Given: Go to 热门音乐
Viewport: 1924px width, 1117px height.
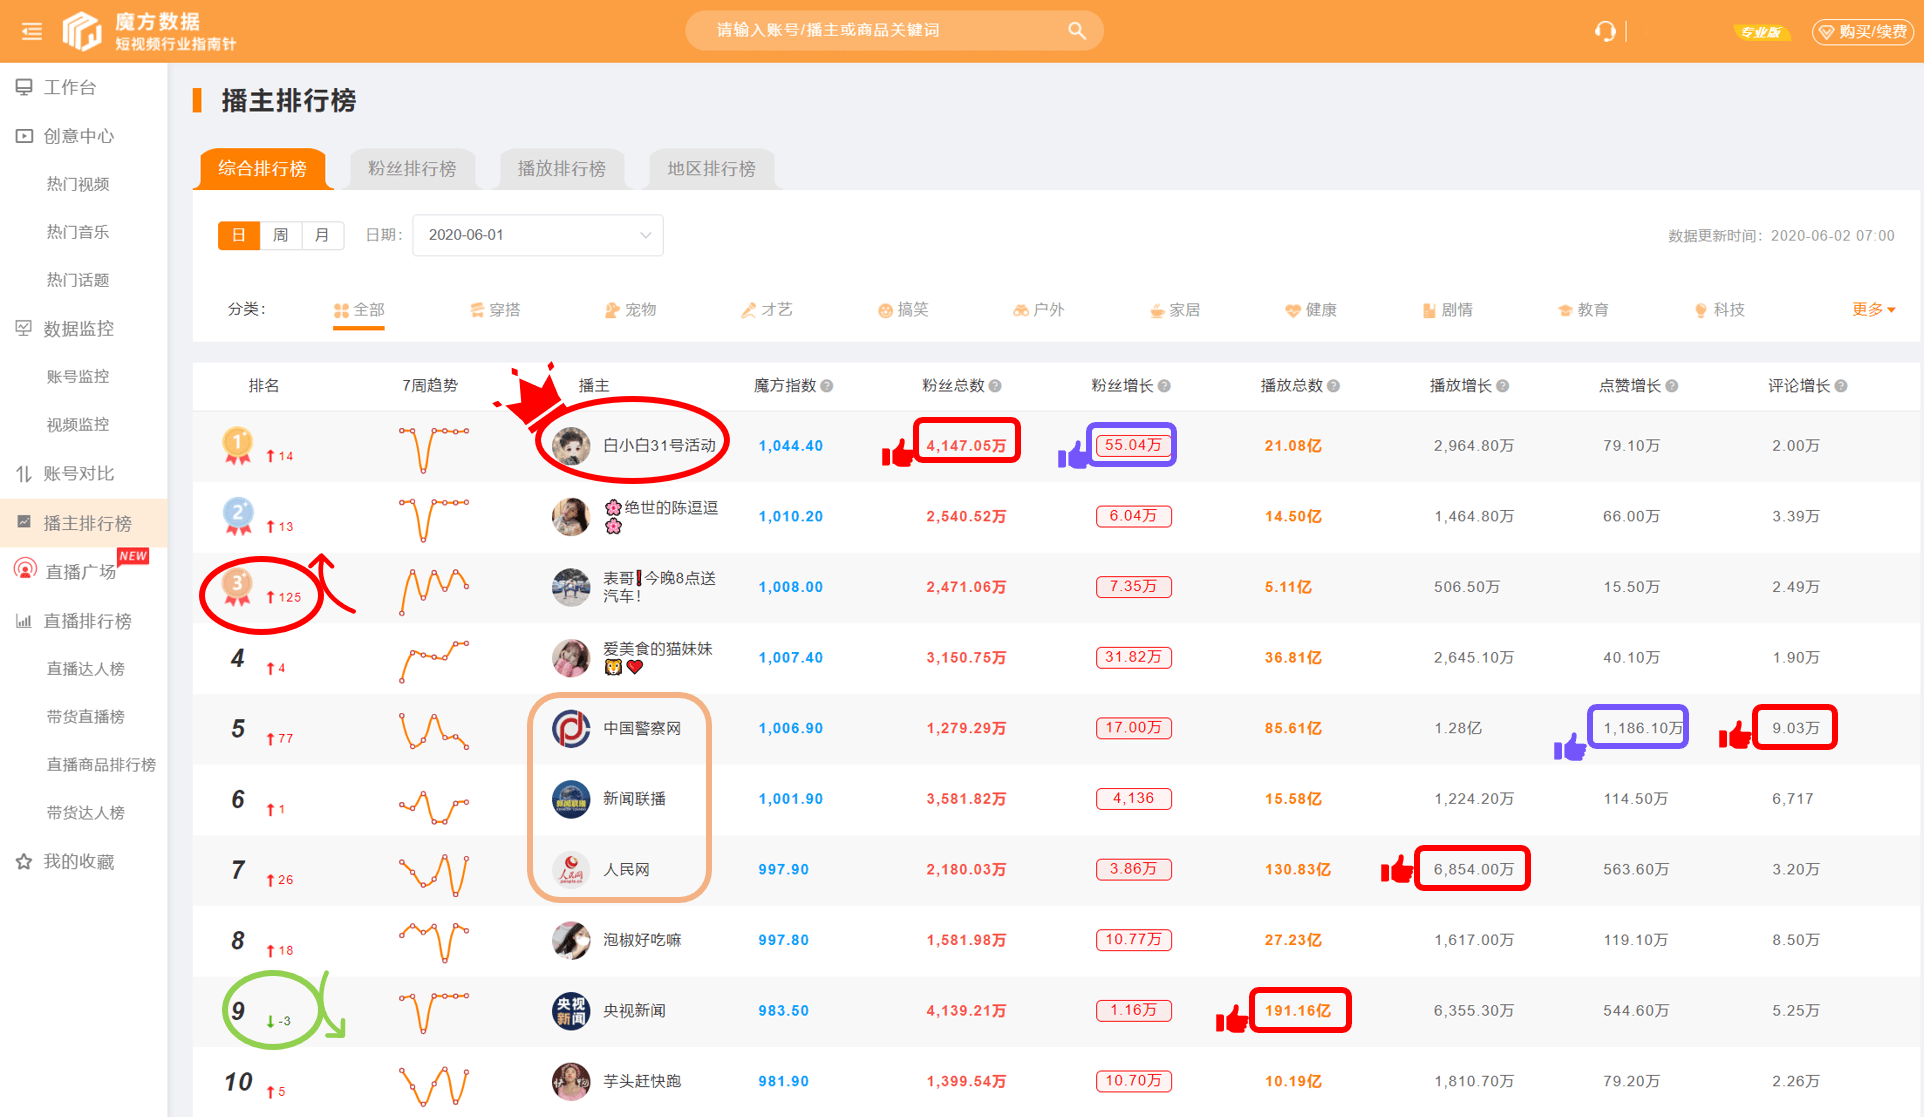Looking at the screenshot, I should 78,232.
